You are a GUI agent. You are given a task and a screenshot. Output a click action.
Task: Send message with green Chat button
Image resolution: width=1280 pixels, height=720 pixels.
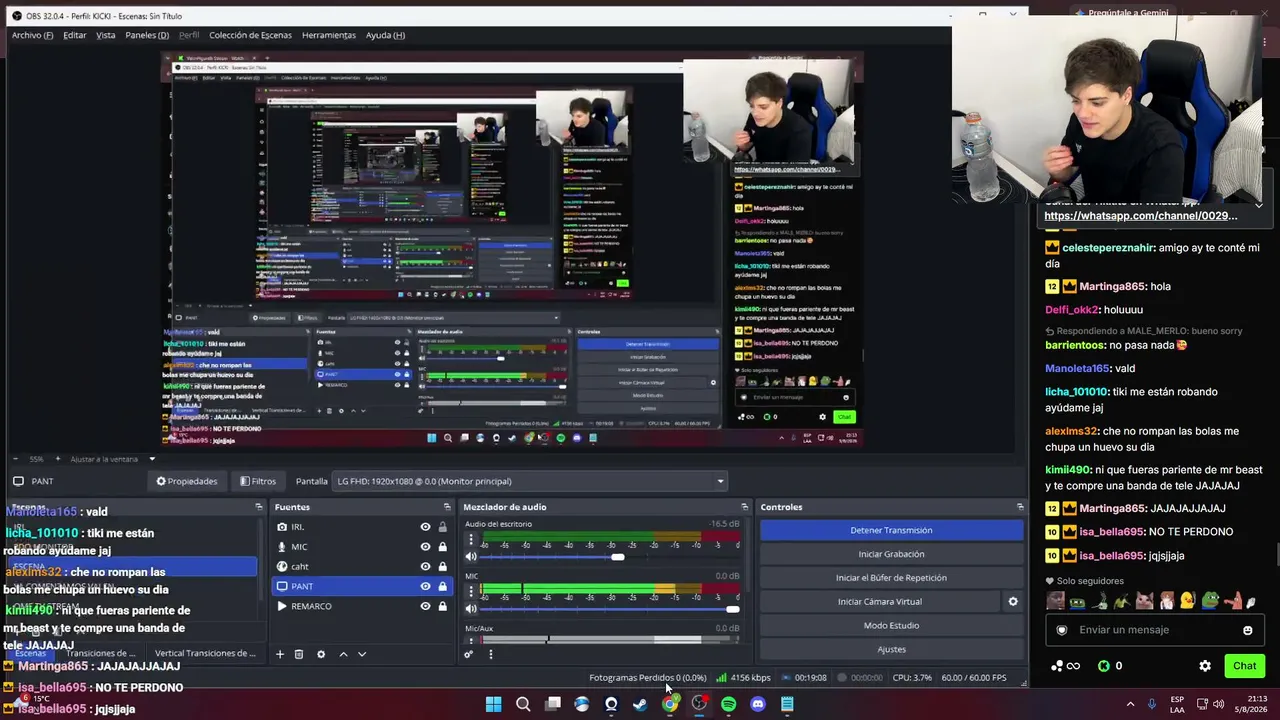(x=1244, y=666)
